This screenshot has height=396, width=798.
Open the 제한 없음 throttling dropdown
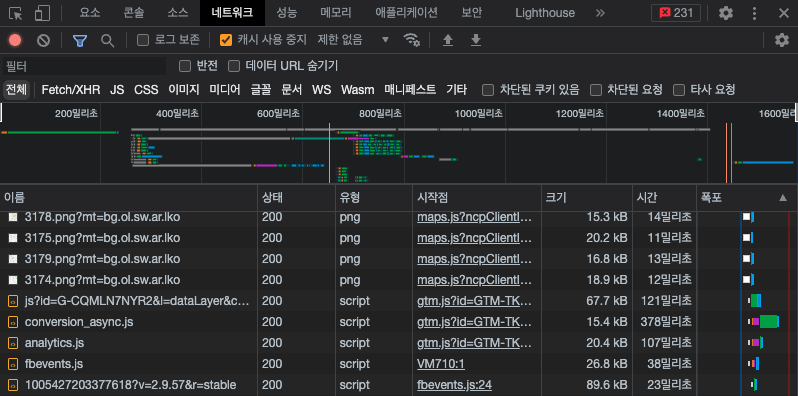point(353,40)
